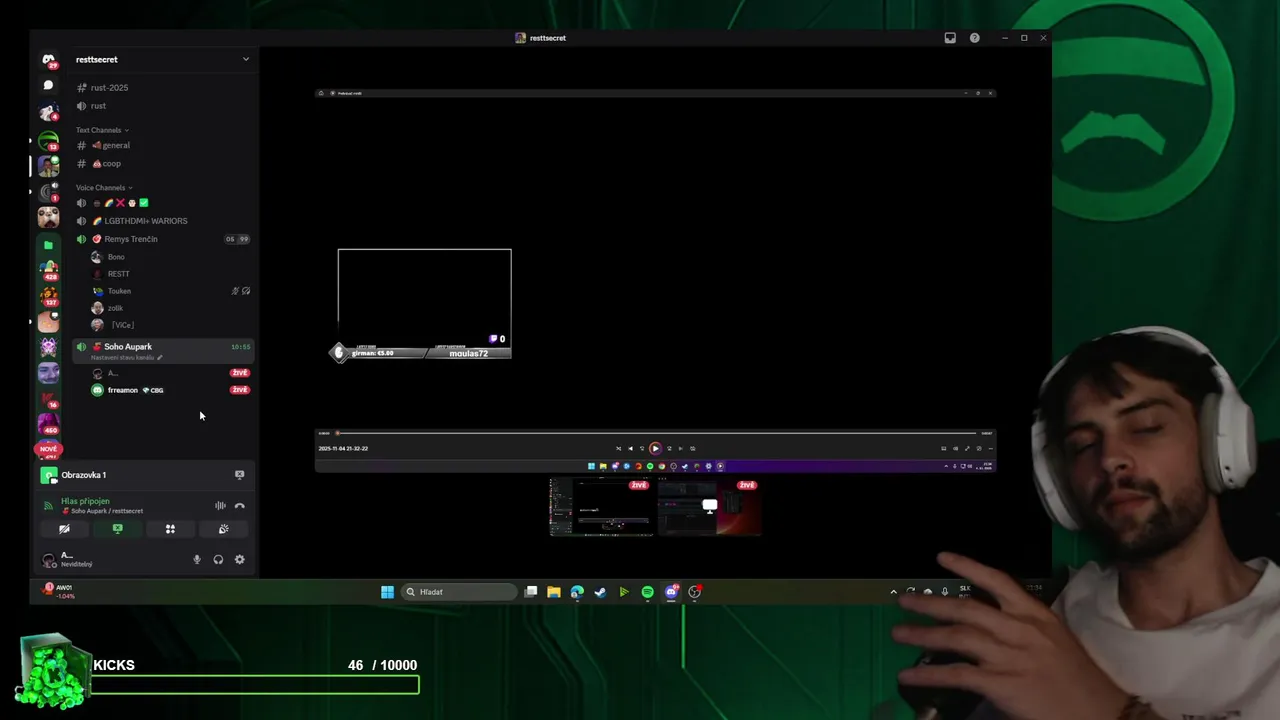Image resolution: width=1280 pixels, height=720 pixels.
Task: Disconnect from voice with hang-up icon
Action: click(239, 506)
